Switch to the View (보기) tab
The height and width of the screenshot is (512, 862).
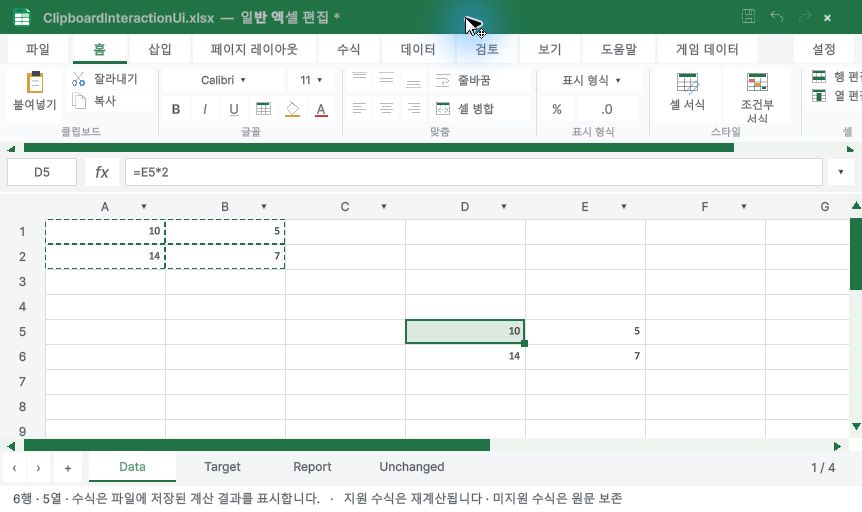549,49
